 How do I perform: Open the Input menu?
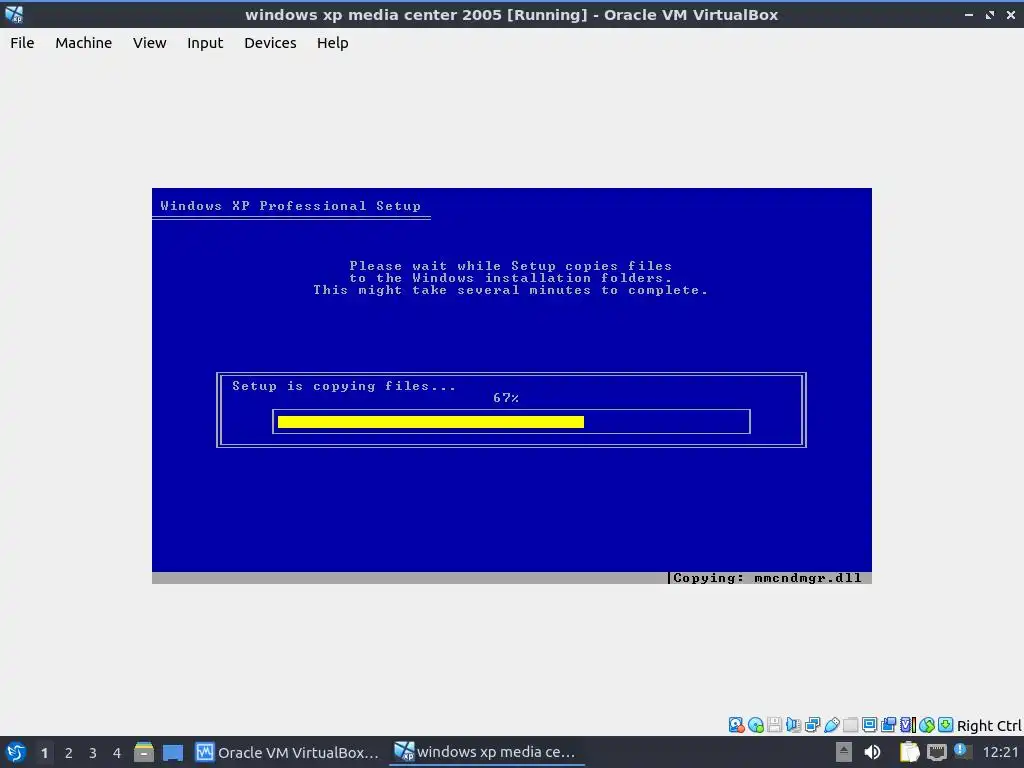pyautogui.click(x=205, y=42)
